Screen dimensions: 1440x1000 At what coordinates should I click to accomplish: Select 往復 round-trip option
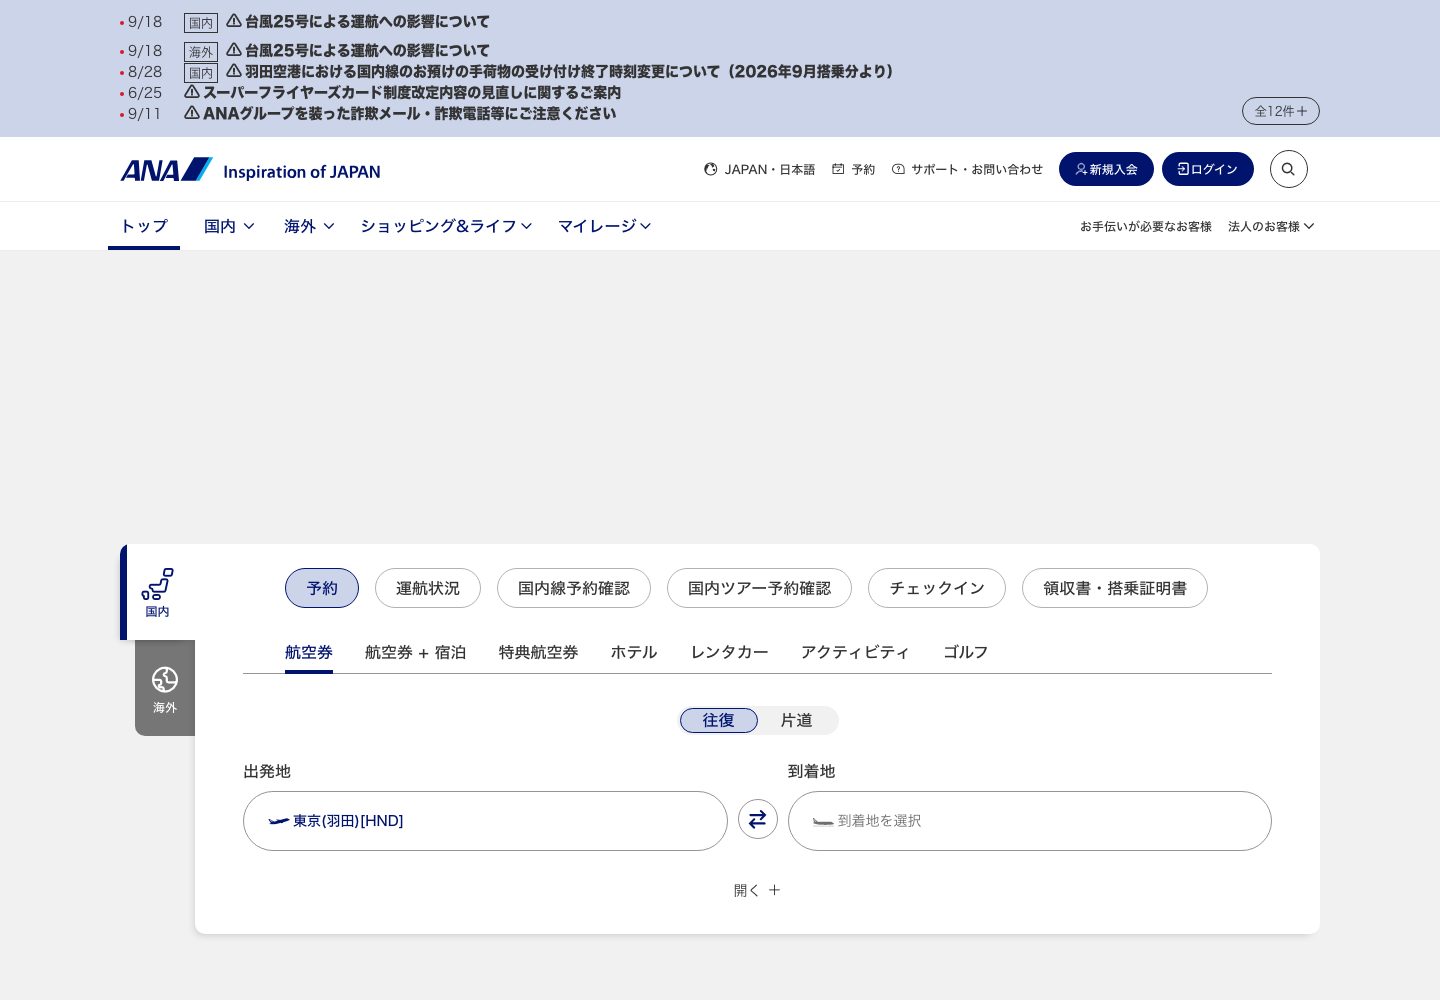coord(719,720)
